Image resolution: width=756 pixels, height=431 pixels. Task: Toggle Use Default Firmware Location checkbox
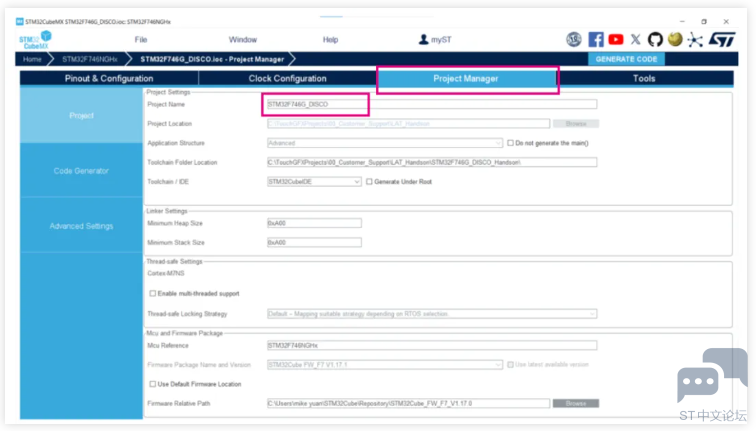pos(152,384)
